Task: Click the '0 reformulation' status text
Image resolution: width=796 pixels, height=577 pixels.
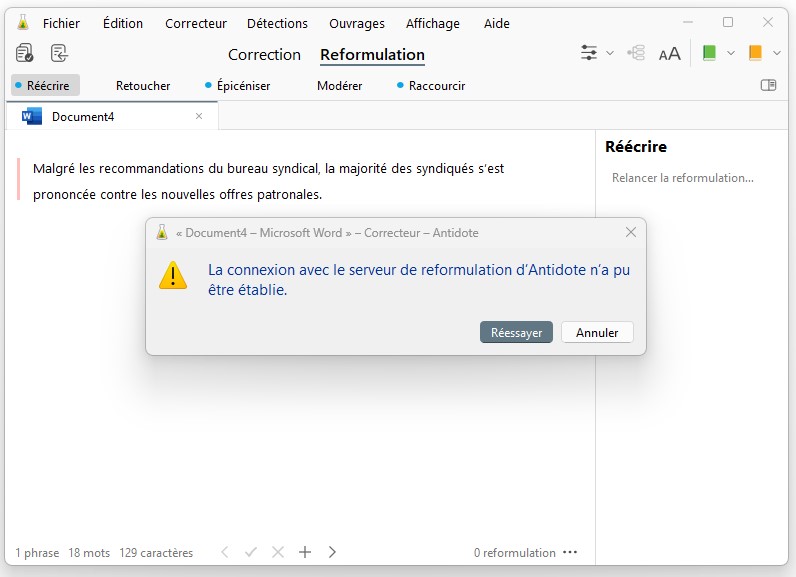Action: (x=515, y=553)
